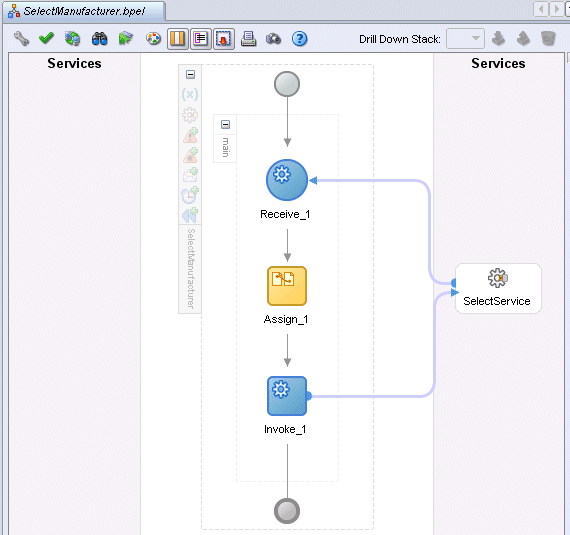Image resolution: width=570 pixels, height=535 pixels.
Task: Collapse the SelectManufacturer process scope
Action: [x=190, y=75]
